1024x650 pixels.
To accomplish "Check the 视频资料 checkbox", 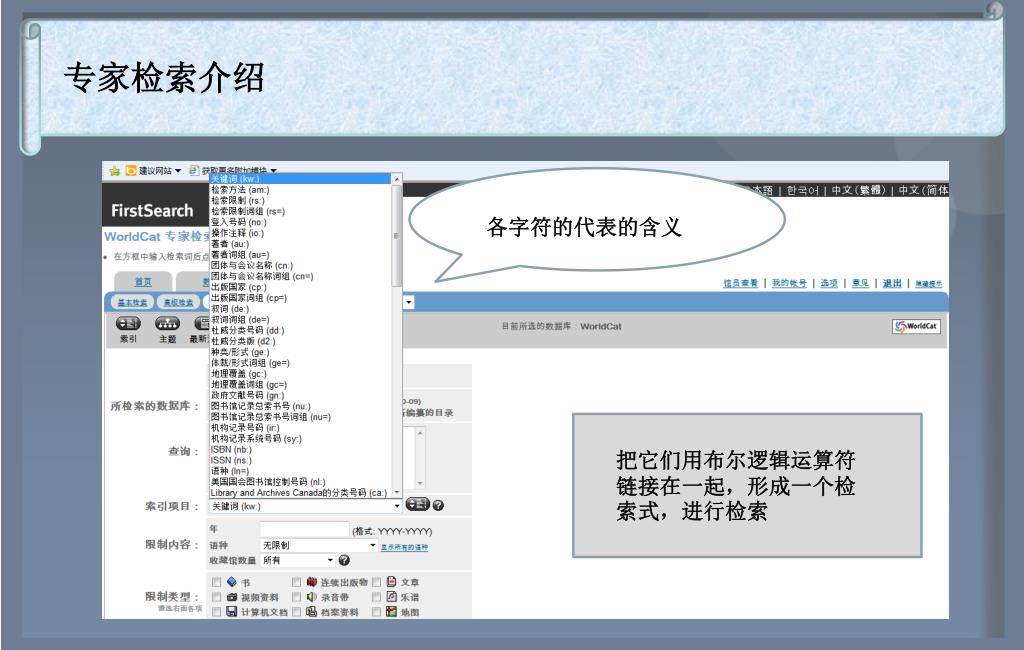I will (x=216, y=597).
